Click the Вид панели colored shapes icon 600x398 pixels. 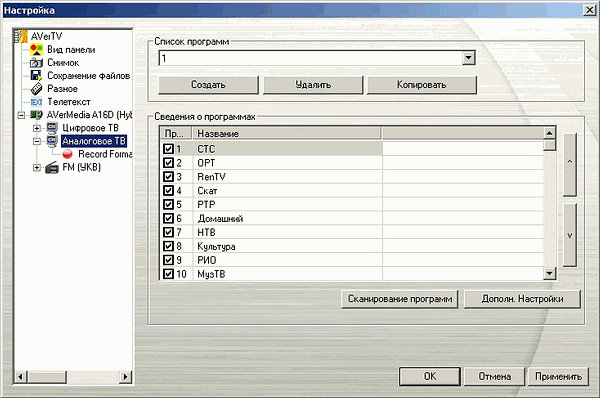coord(36,49)
